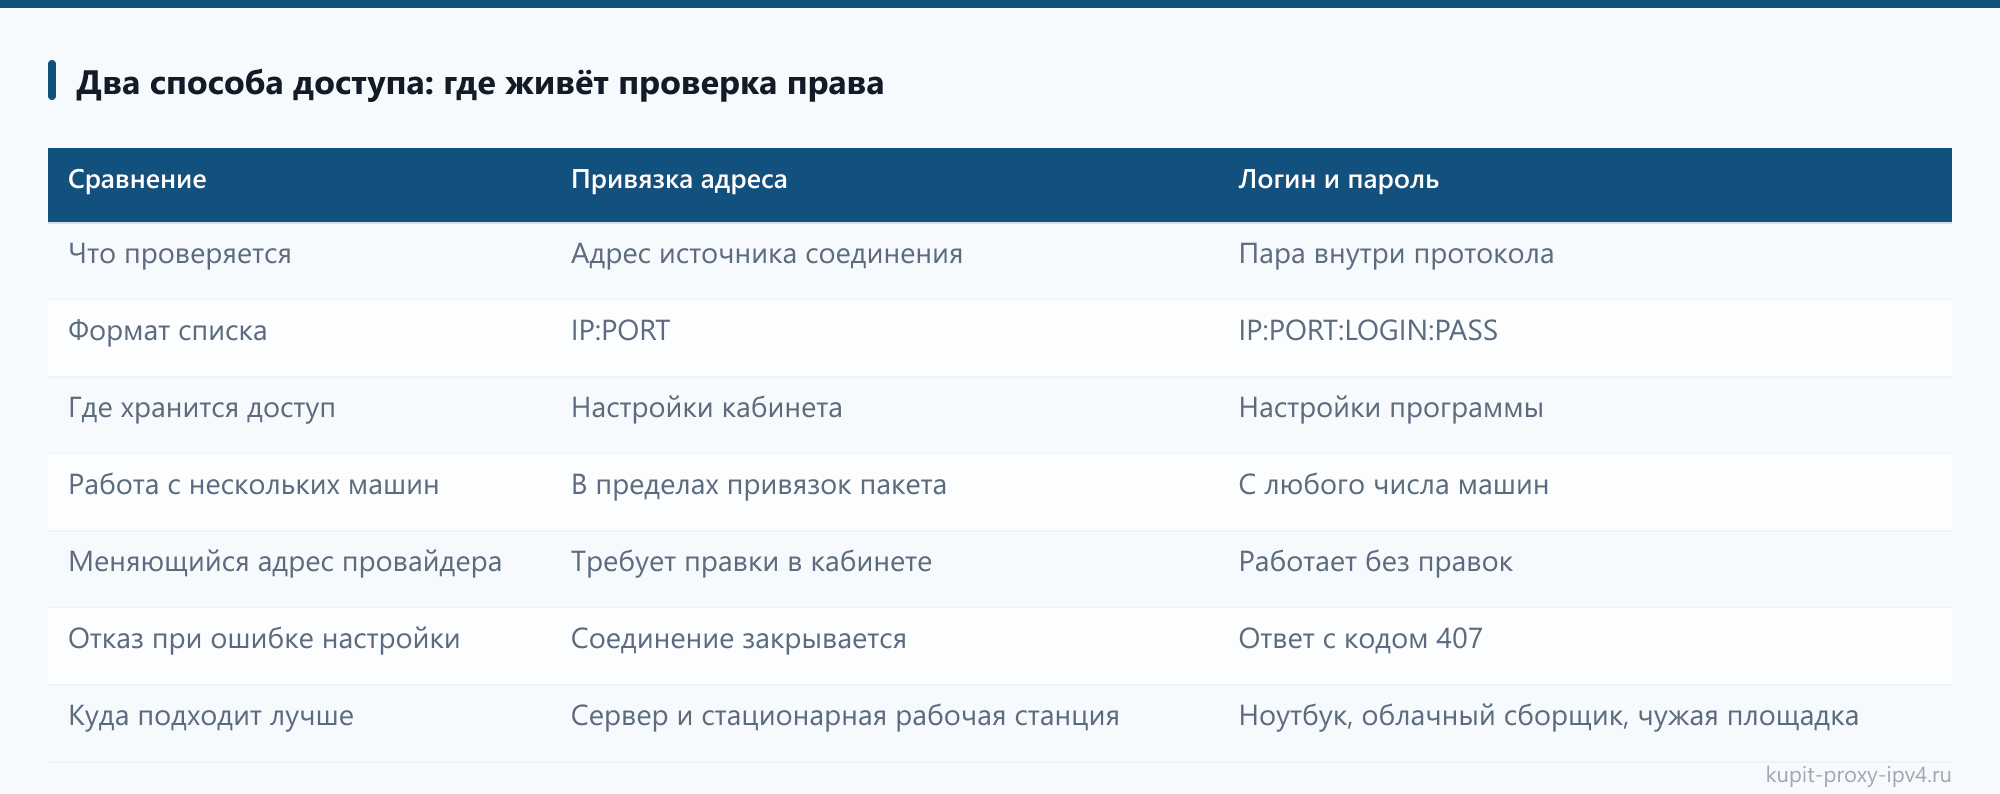Select the "Что проверяется" row label
Image resolution: width=2000 pixels, height=794 pixels.
(180, 254)
